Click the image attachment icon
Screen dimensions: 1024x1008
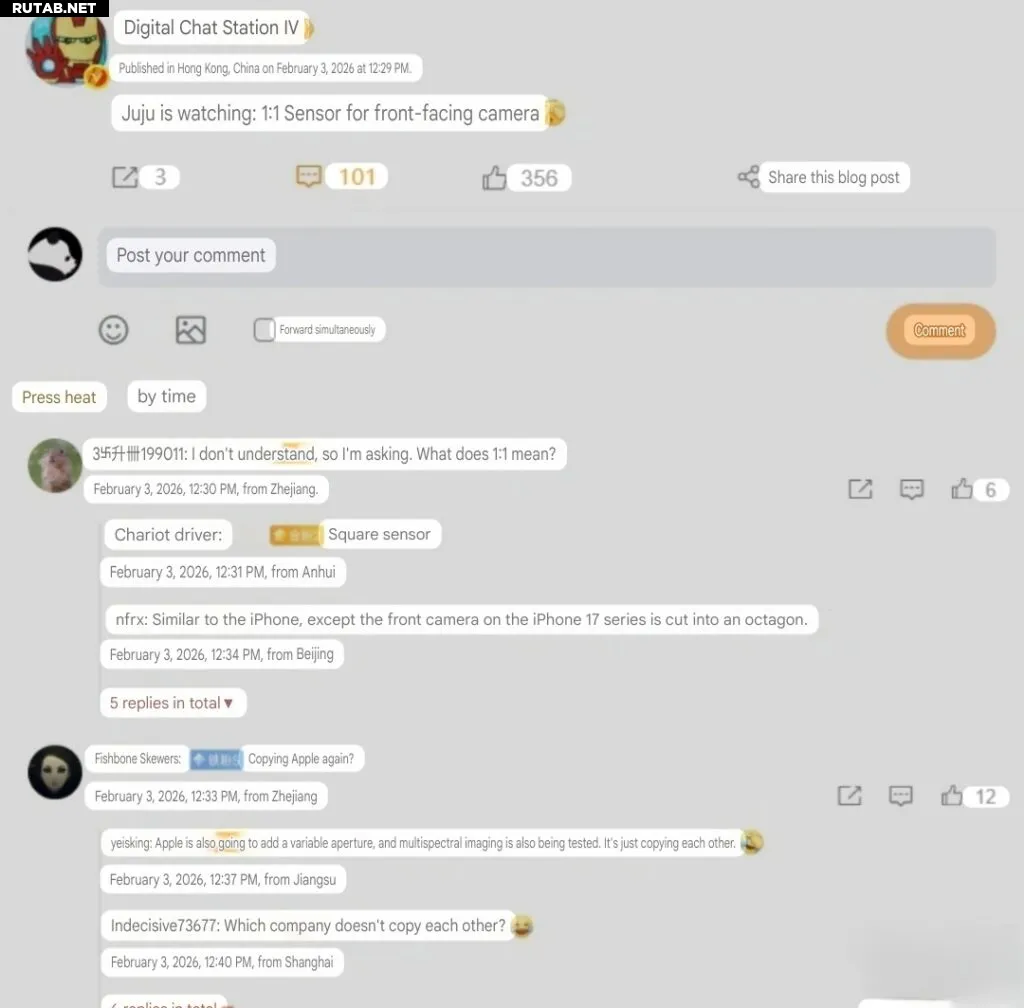[191, 330]
